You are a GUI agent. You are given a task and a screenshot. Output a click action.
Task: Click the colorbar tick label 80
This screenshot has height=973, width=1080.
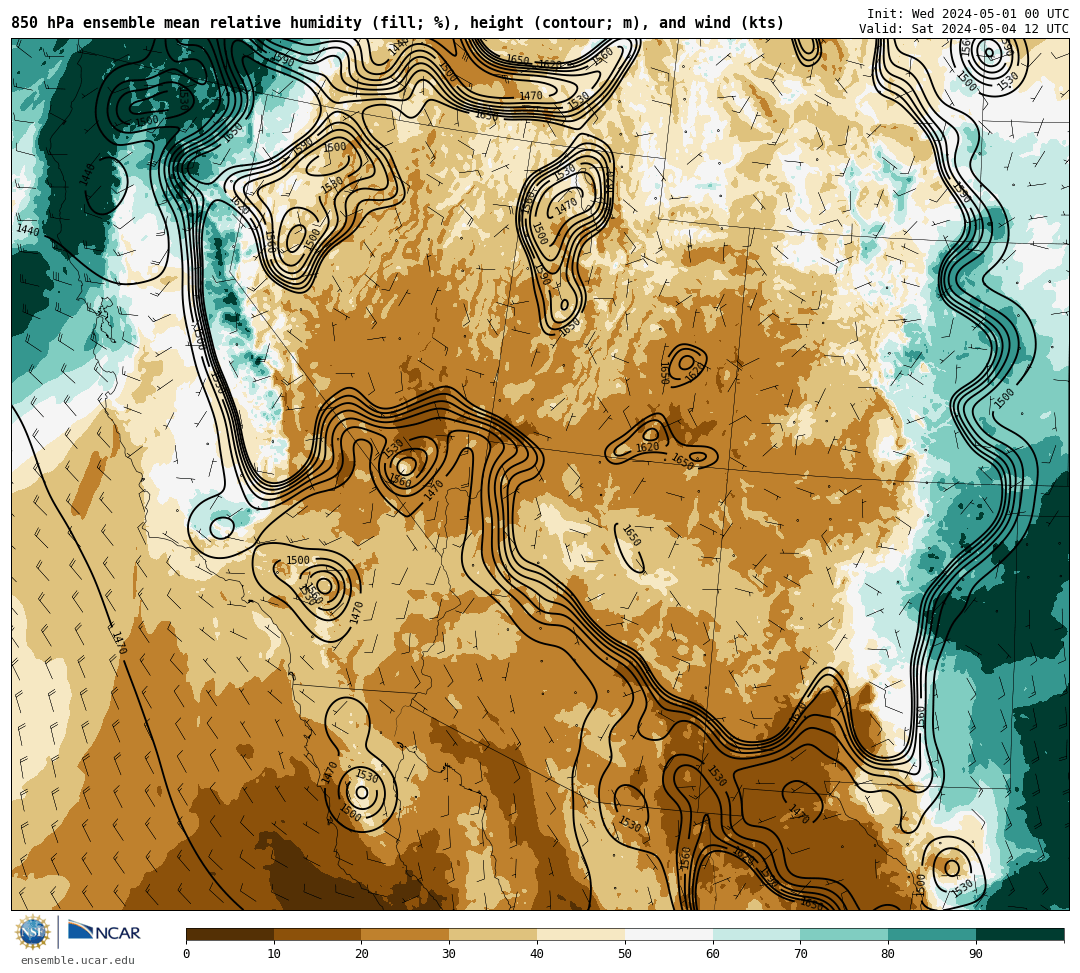(x=888, y=954)
